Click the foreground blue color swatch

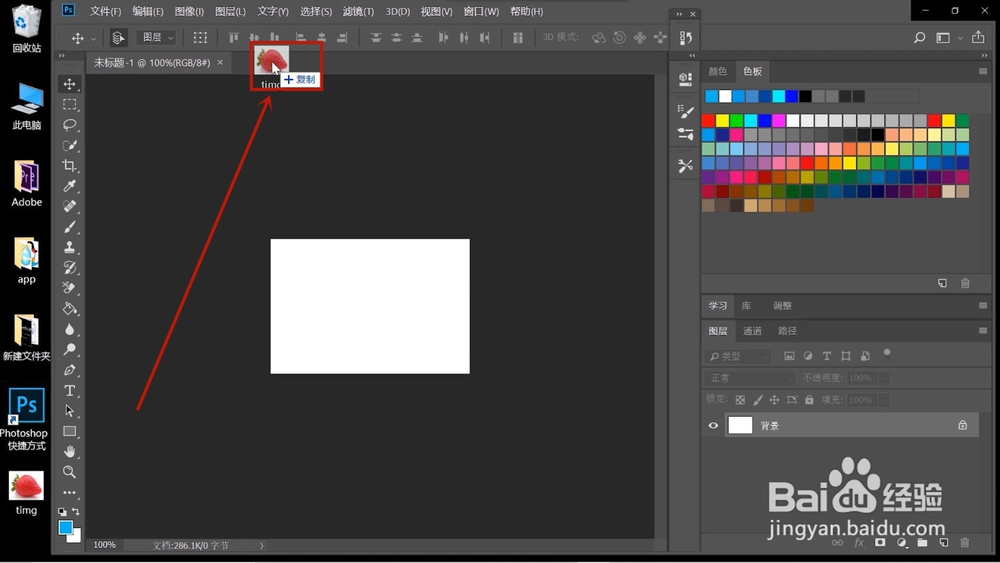(x=65, y=528)
